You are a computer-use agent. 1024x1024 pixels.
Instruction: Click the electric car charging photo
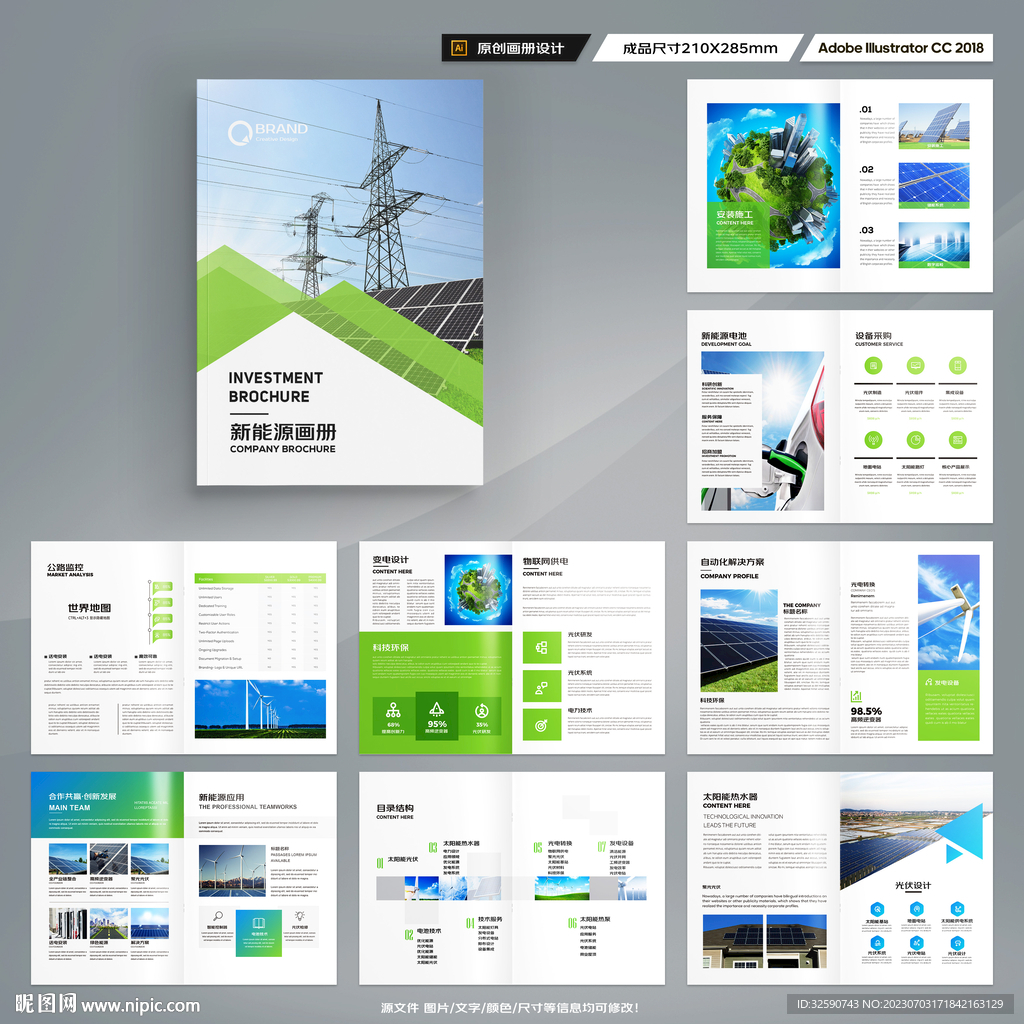point(763,431)
